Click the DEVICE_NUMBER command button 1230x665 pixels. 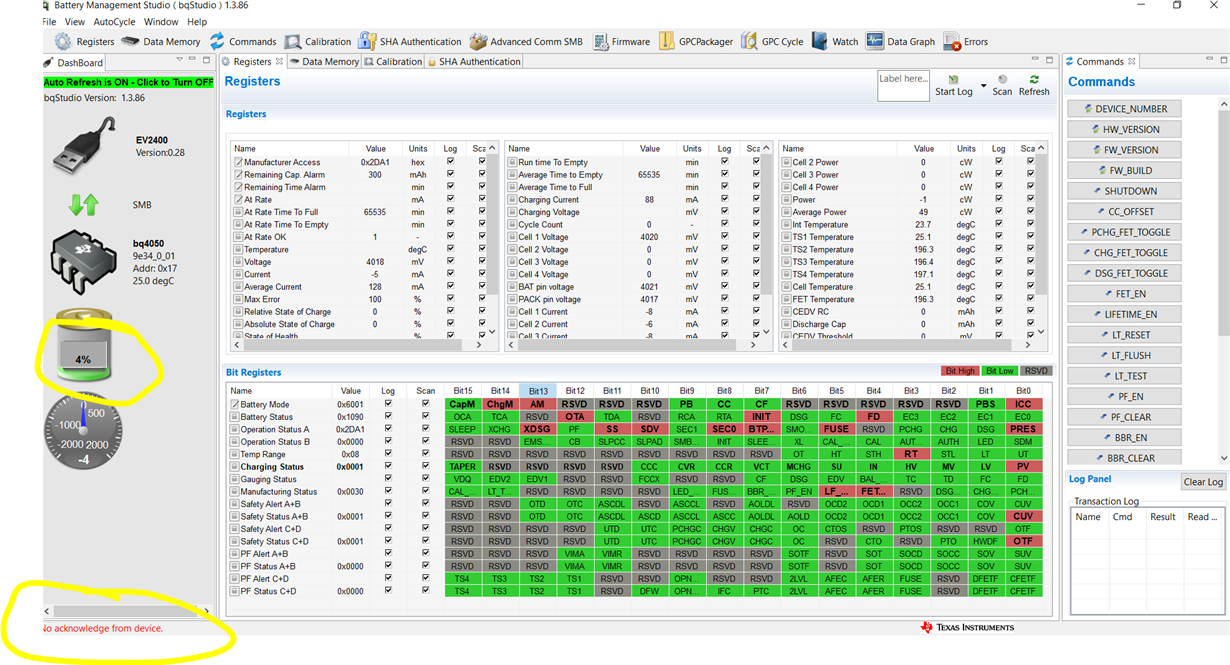[x=1124, y=108]
